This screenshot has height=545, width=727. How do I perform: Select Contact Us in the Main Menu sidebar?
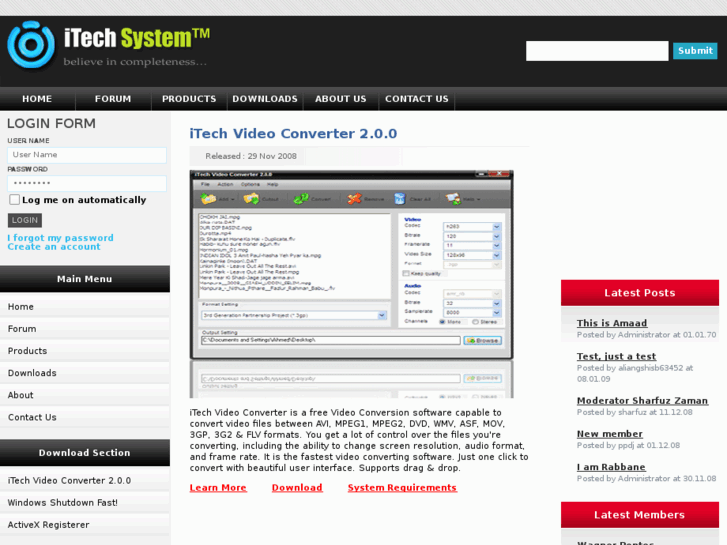(x=85, y=417)
